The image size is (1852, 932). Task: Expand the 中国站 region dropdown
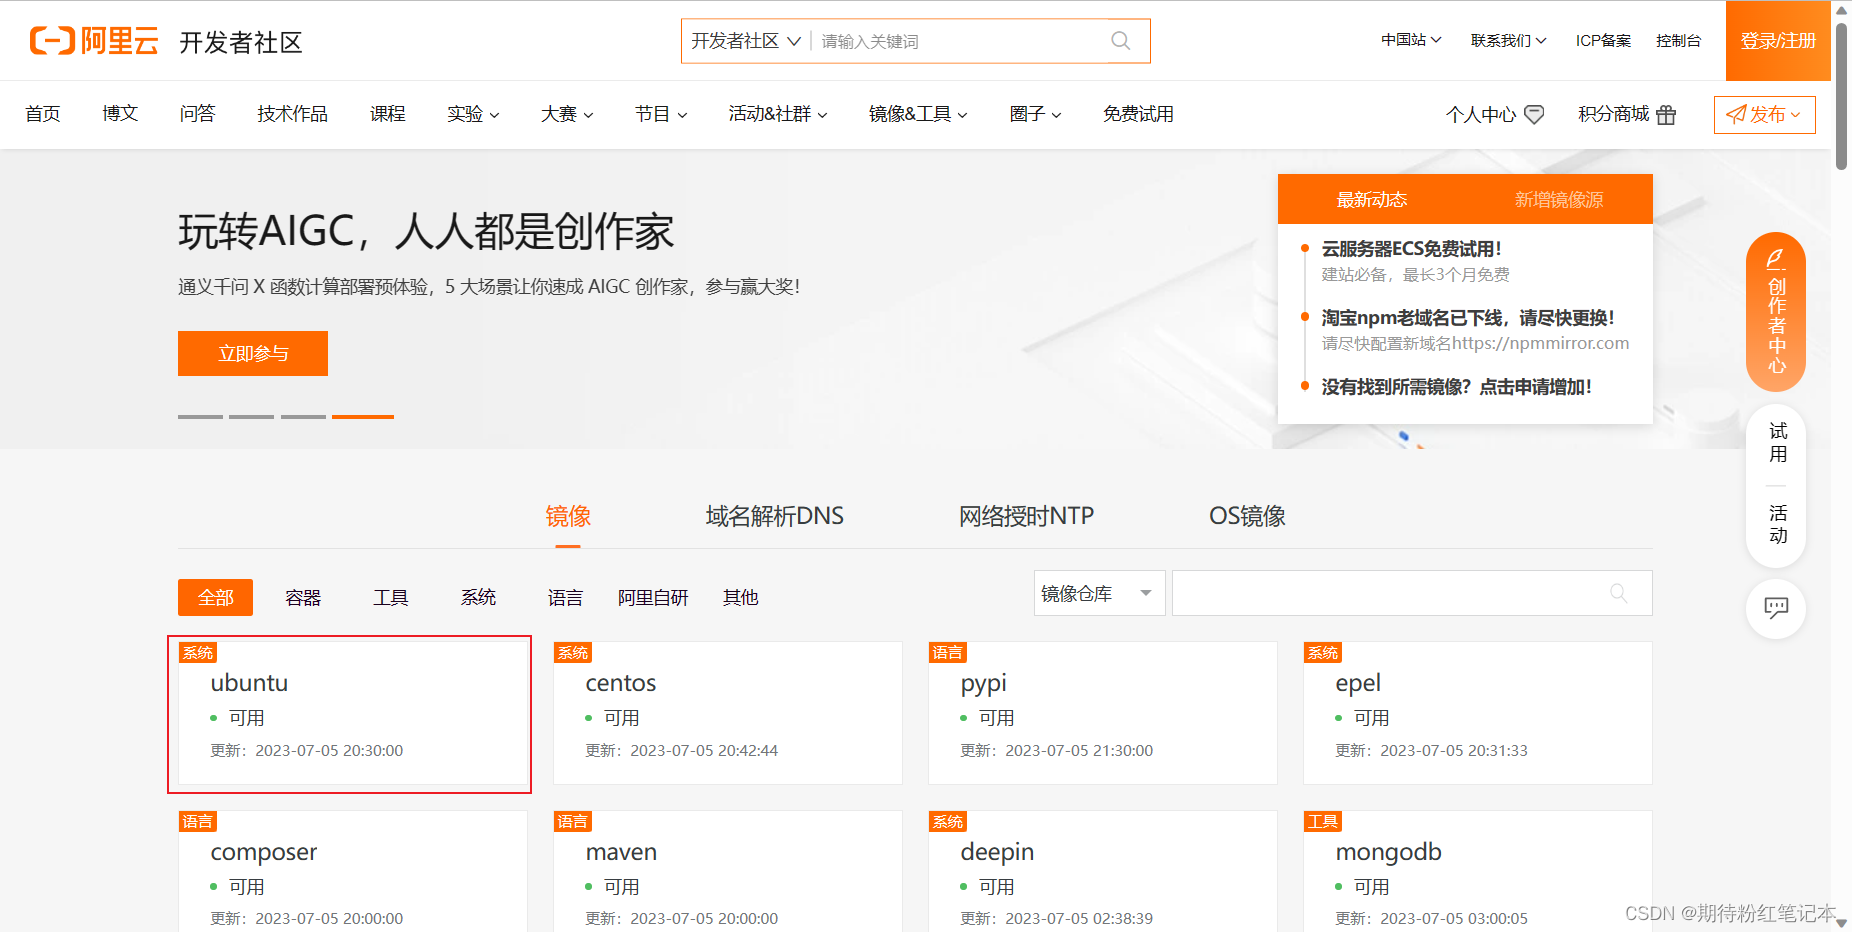point(1411,40)
